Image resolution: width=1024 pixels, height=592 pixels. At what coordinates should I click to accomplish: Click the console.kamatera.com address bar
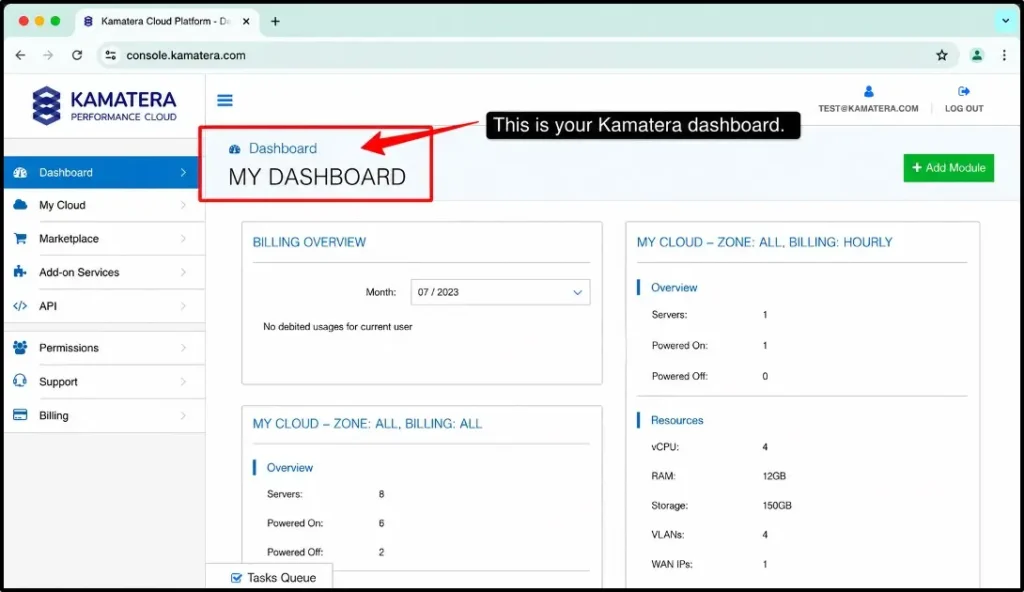[185, 56]
